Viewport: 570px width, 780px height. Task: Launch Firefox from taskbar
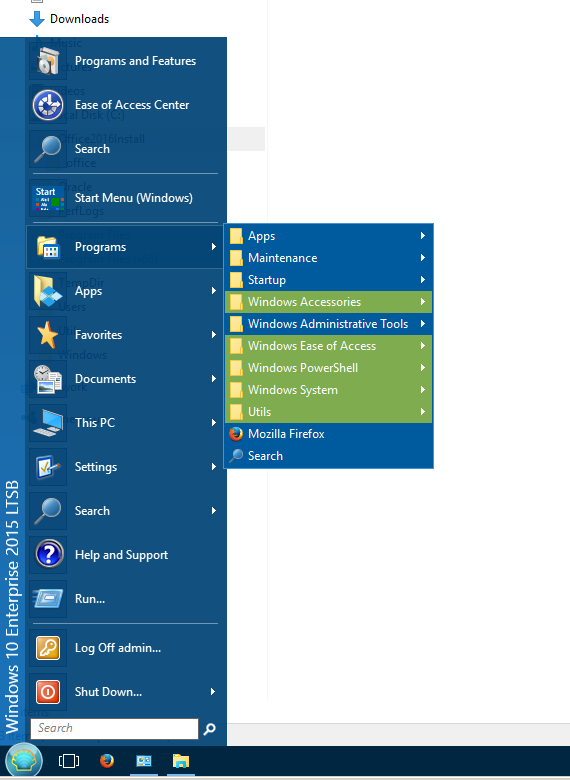(106, 761)
